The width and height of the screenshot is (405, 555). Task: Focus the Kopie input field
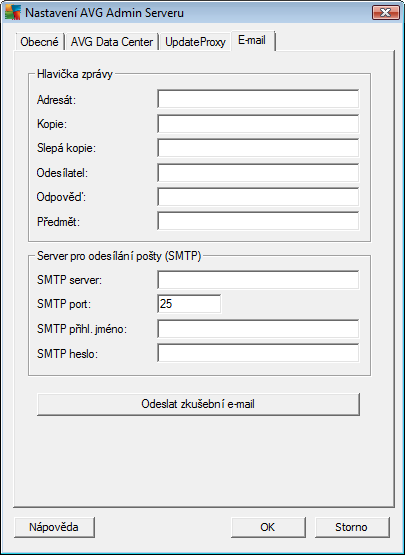click(258, 124)
